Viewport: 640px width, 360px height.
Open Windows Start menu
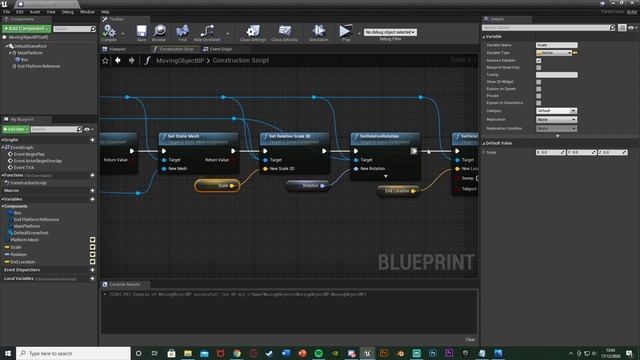(x=8, y=353)
